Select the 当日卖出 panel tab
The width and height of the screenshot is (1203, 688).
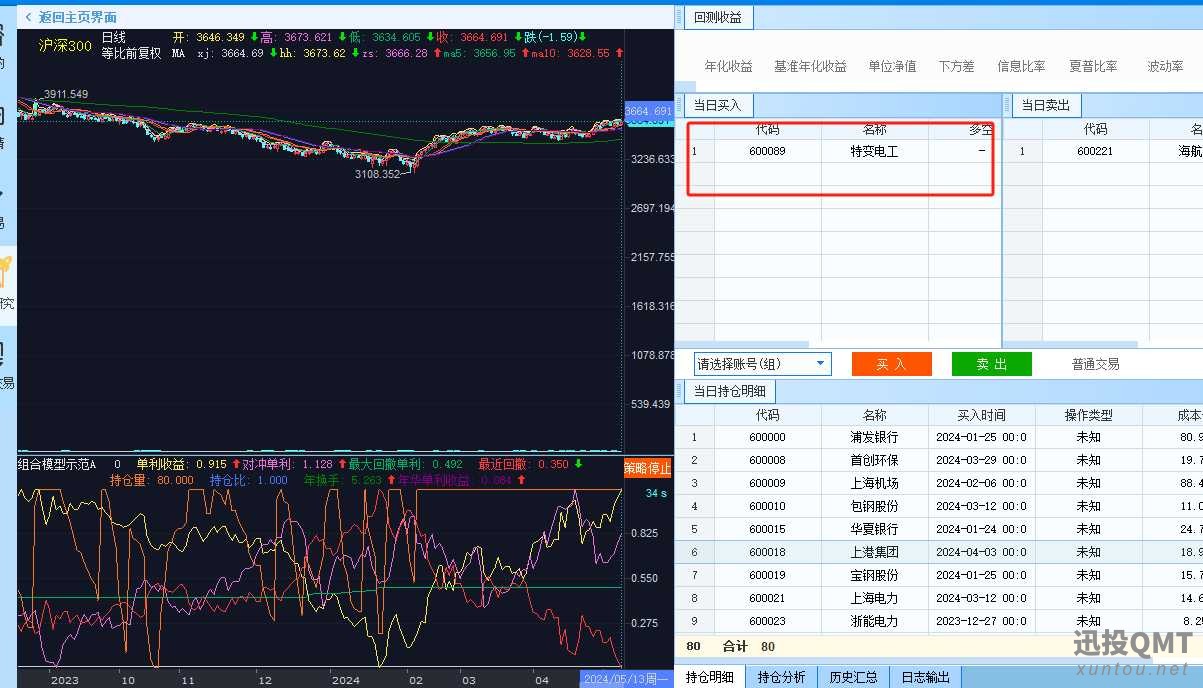click(x=1046, y=105)
